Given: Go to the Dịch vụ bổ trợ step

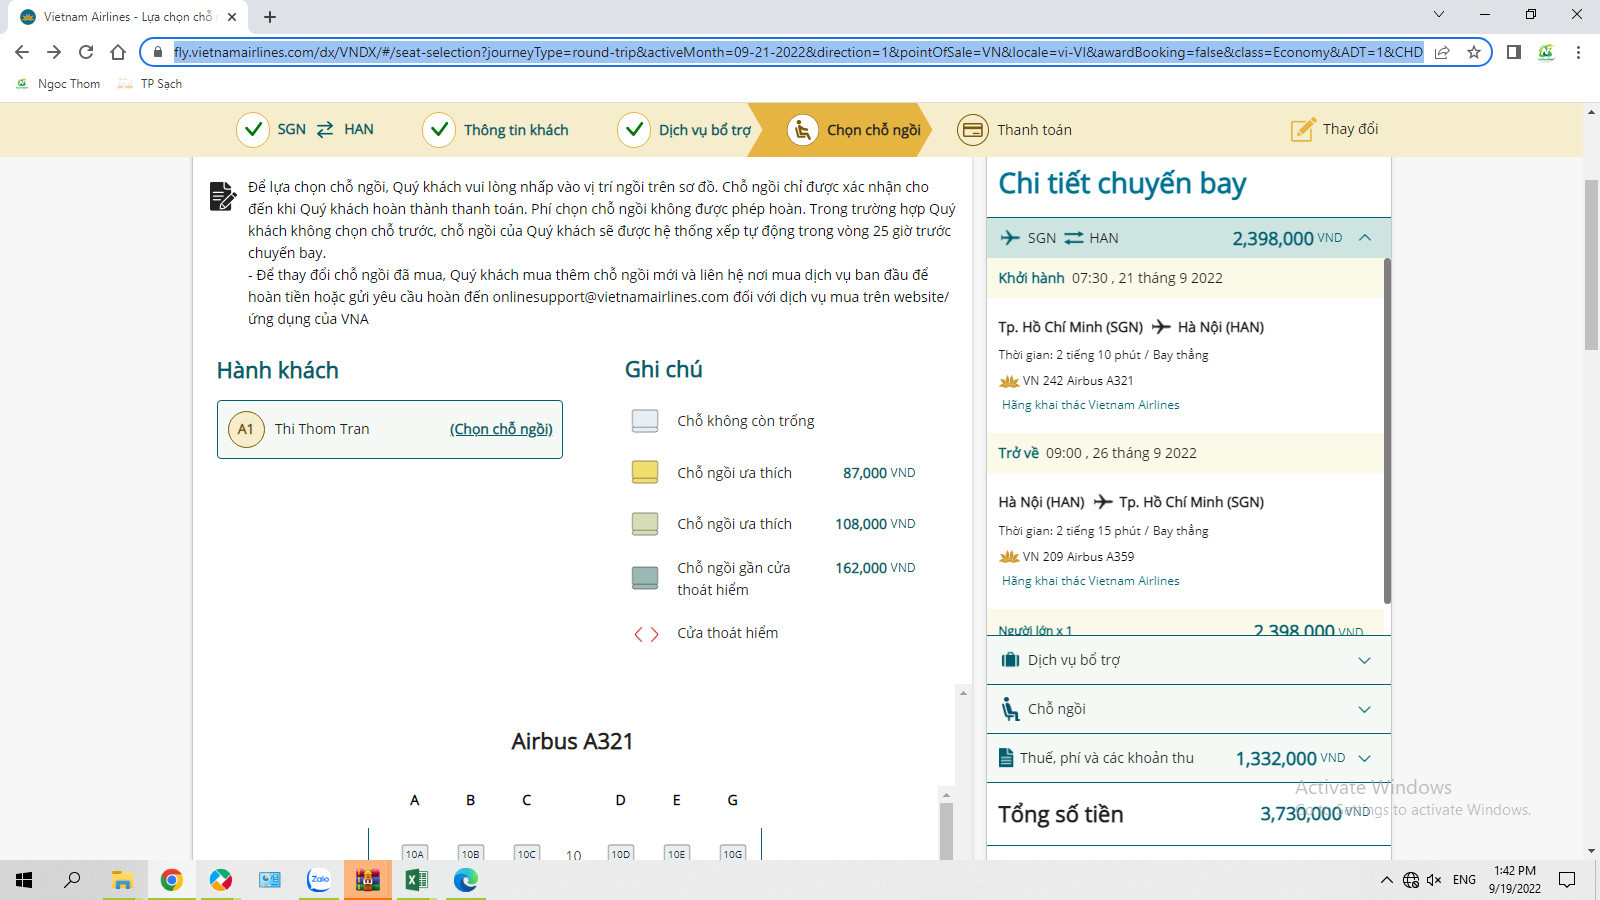Looking at the screenshot, I should (x=684, y=130).
